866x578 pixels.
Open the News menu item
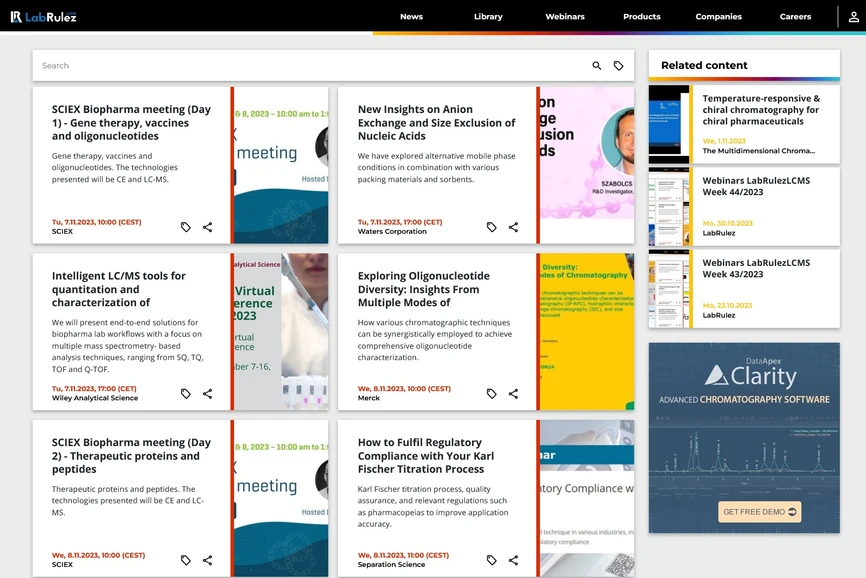point(411,17)
